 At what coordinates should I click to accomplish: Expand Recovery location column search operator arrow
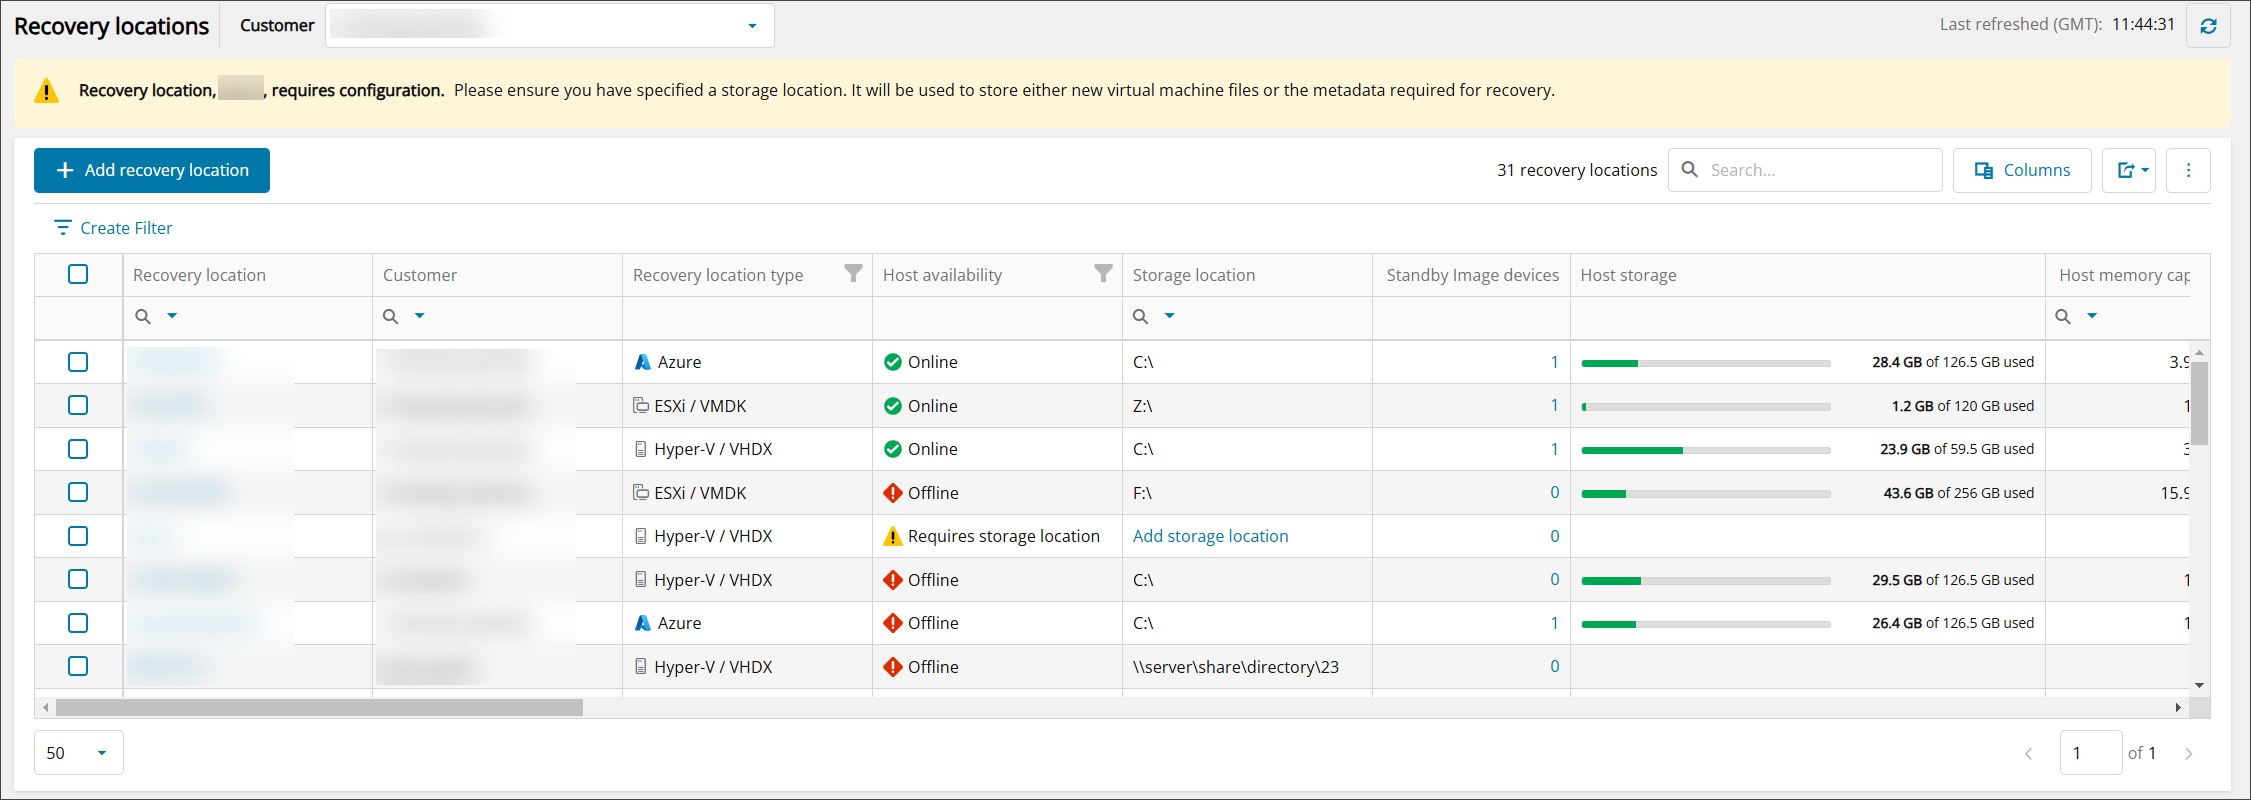[x=172, y=316]
